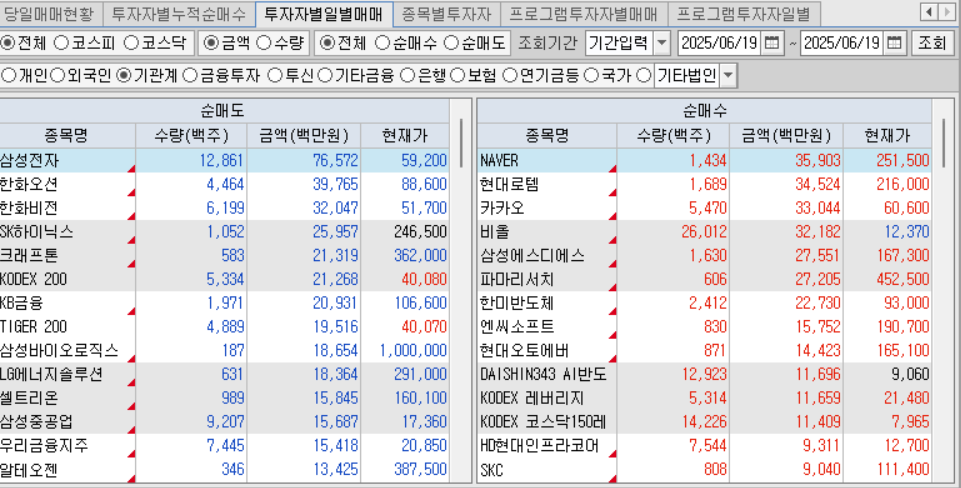961x488 pixels.
Task: Select NAVER row in 순매수 table
Action: (704, 161)
